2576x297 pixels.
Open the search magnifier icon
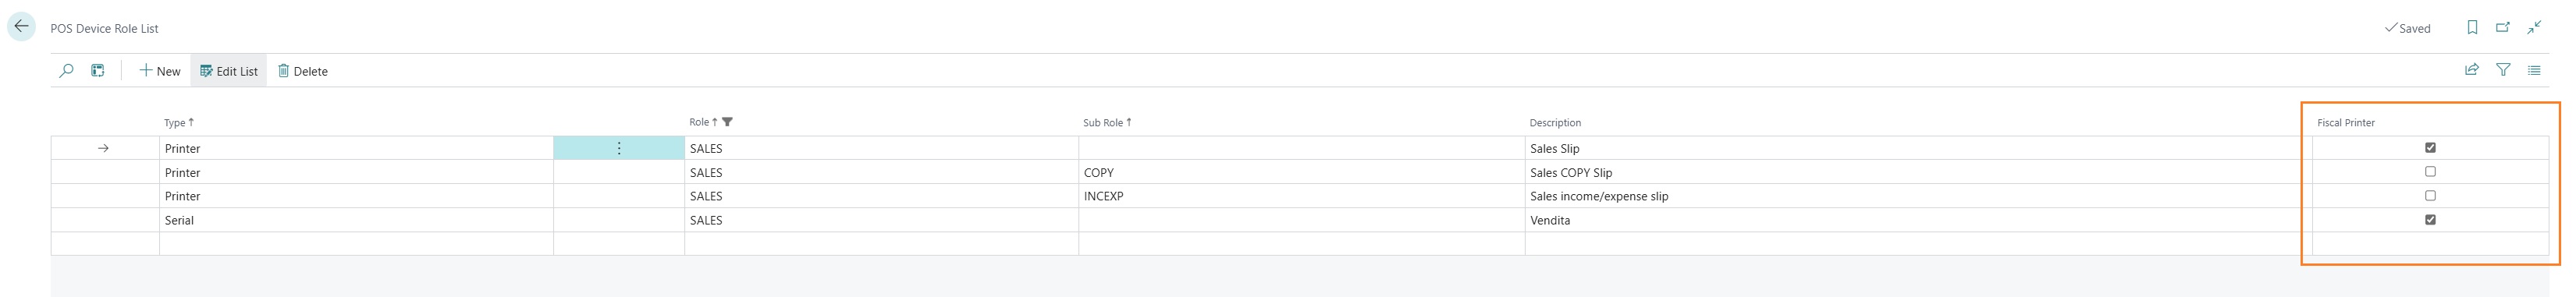[x=66, y=71]
